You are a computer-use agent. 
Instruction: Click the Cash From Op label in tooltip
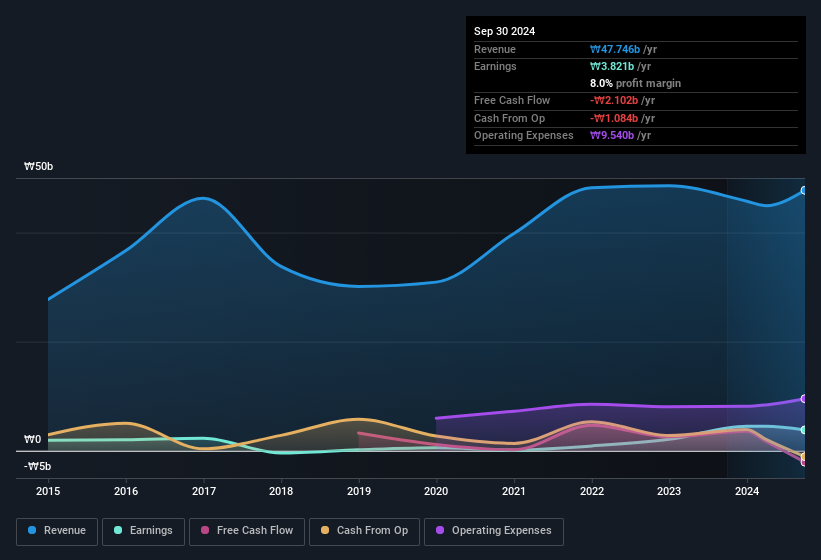pyautogui.click(x=509, y=118)
